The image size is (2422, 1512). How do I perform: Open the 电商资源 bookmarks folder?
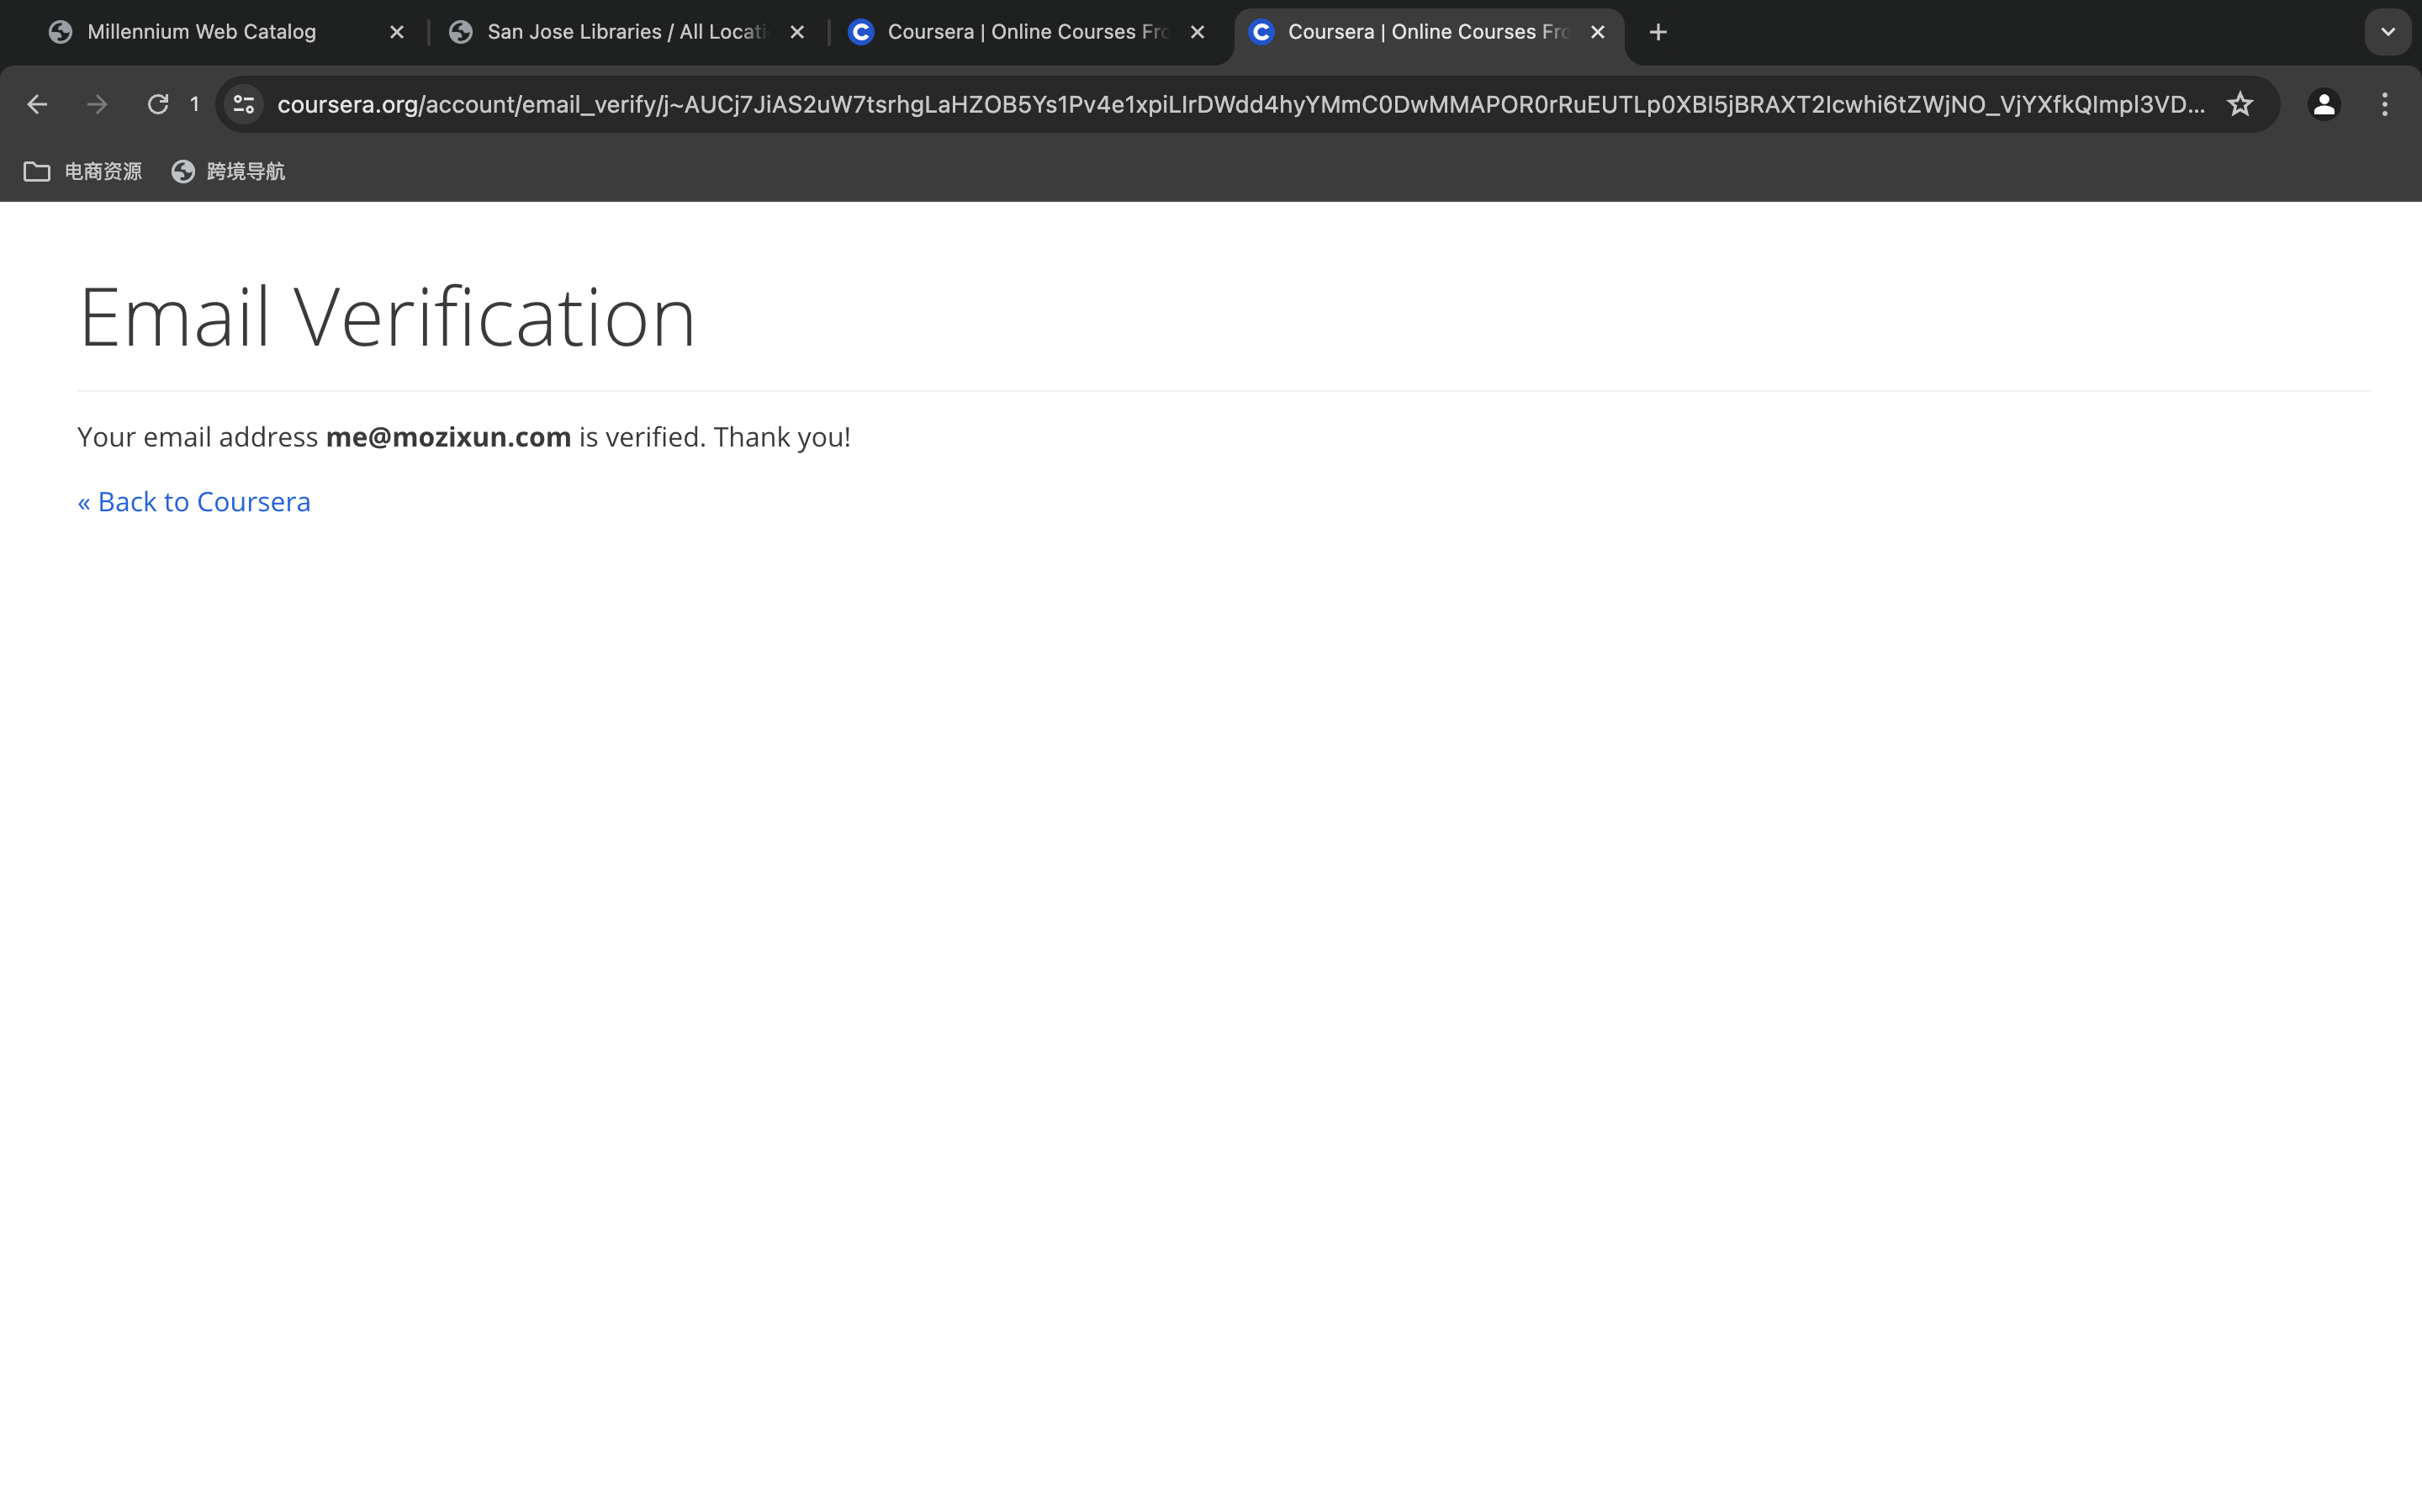tap(83, 172)
